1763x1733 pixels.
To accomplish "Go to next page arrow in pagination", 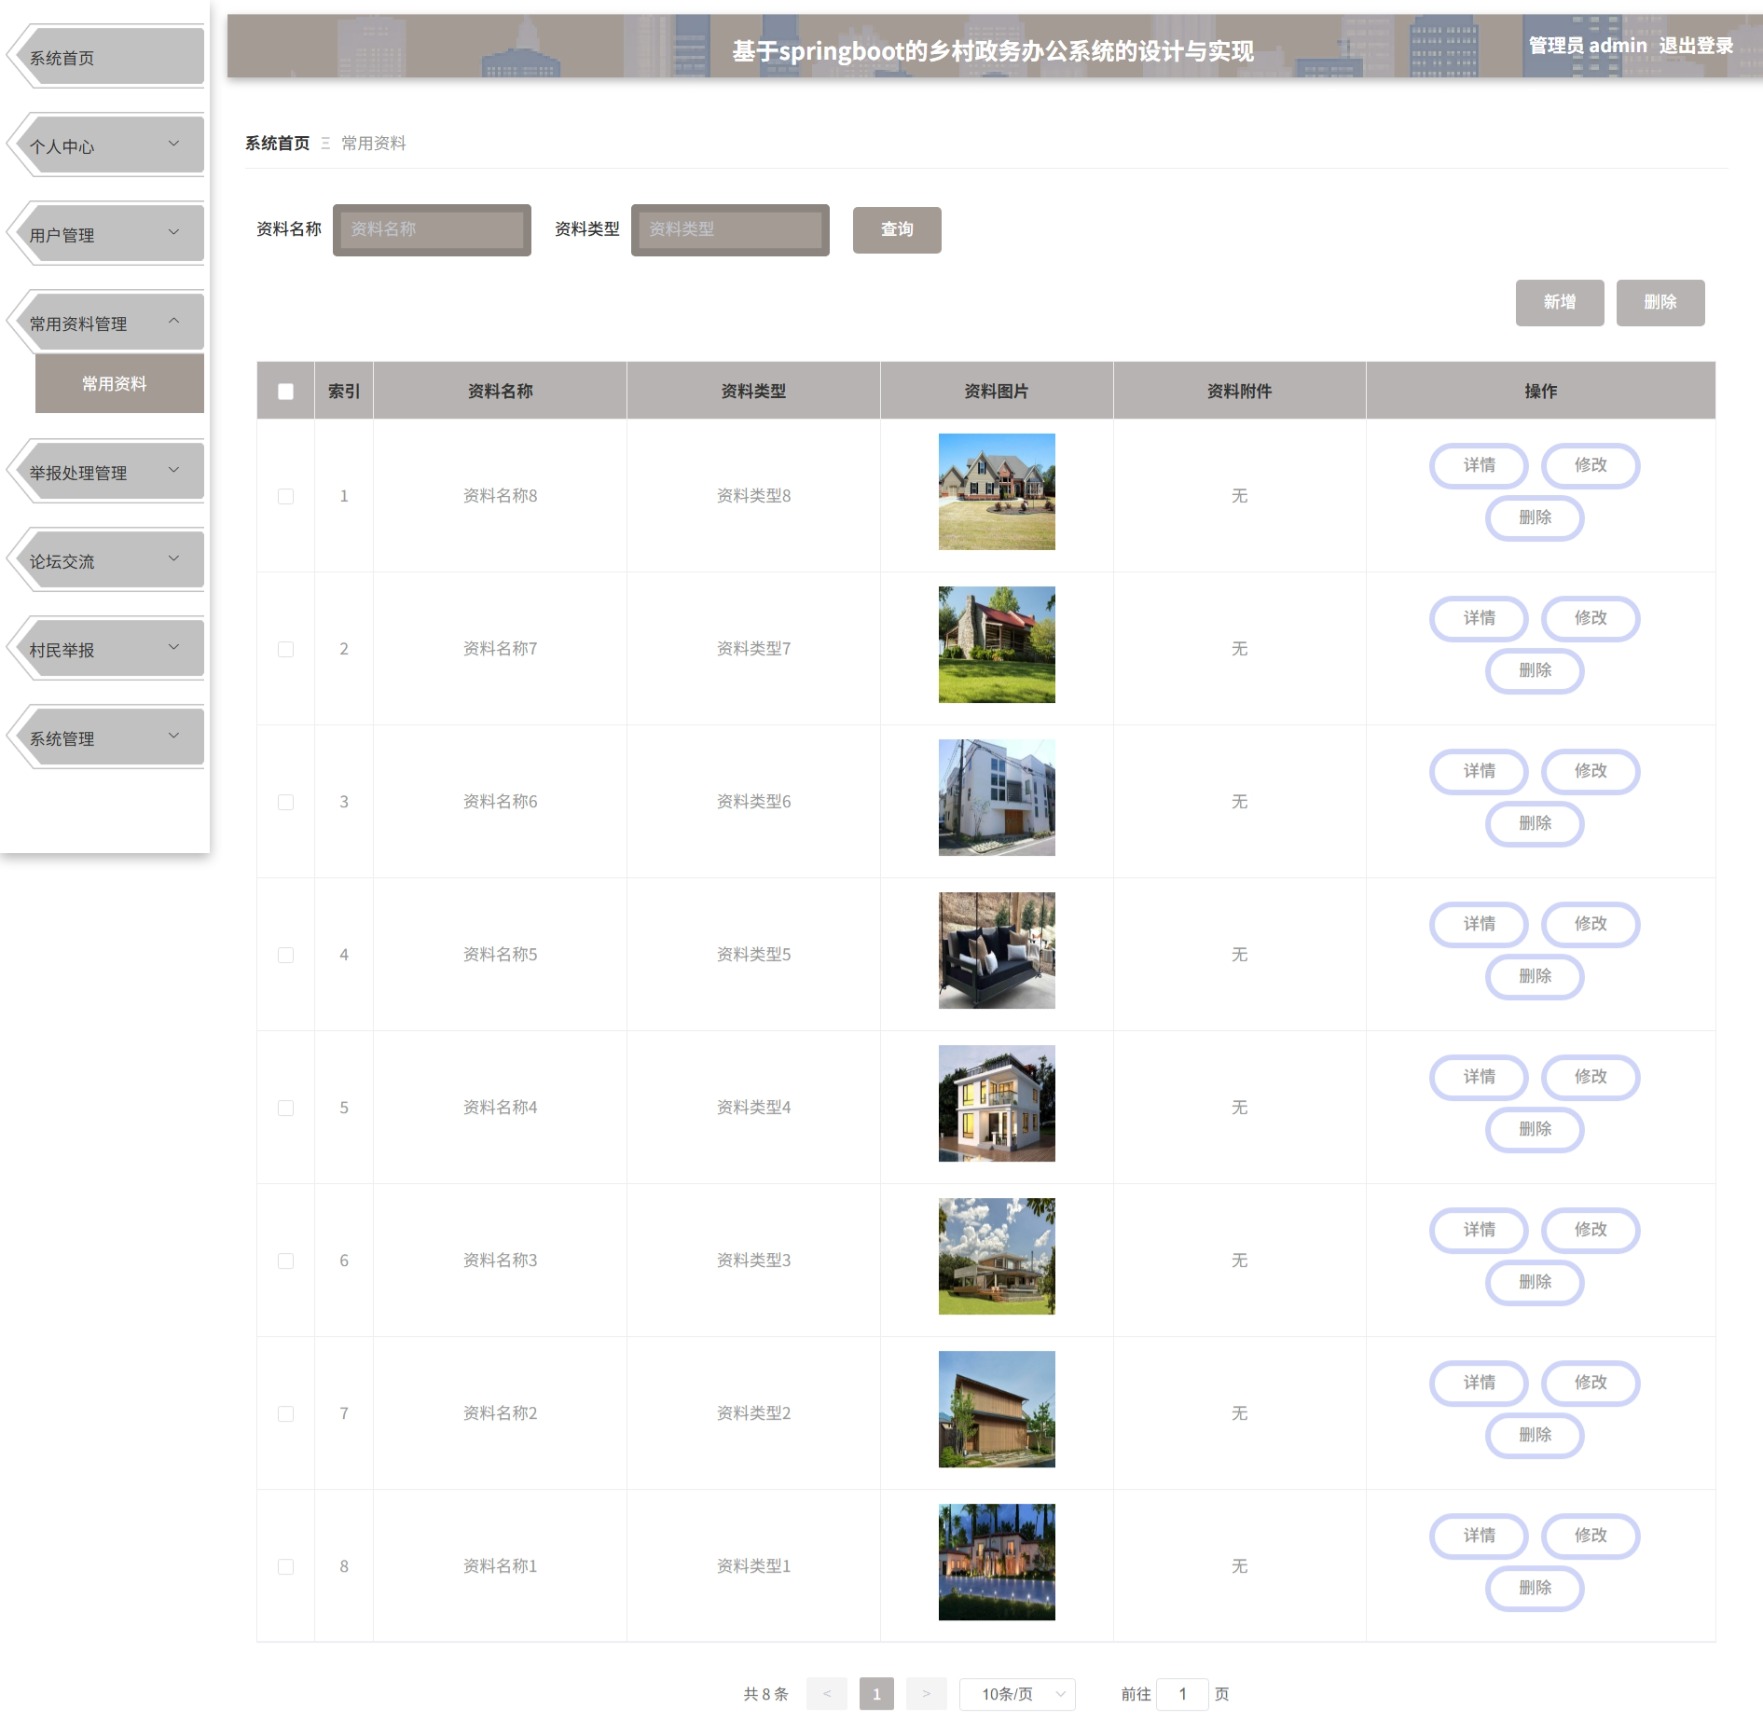I will [926, 1693].
